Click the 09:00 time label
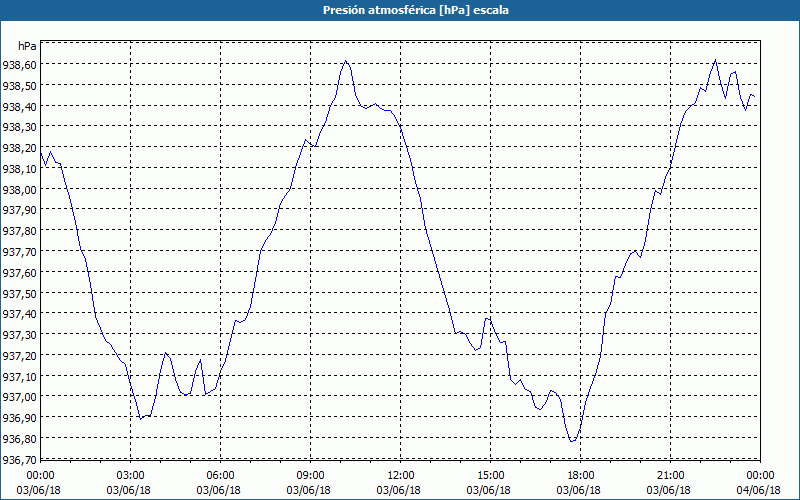This screenshot has width=800, height=500. click(x=310, y=476)
